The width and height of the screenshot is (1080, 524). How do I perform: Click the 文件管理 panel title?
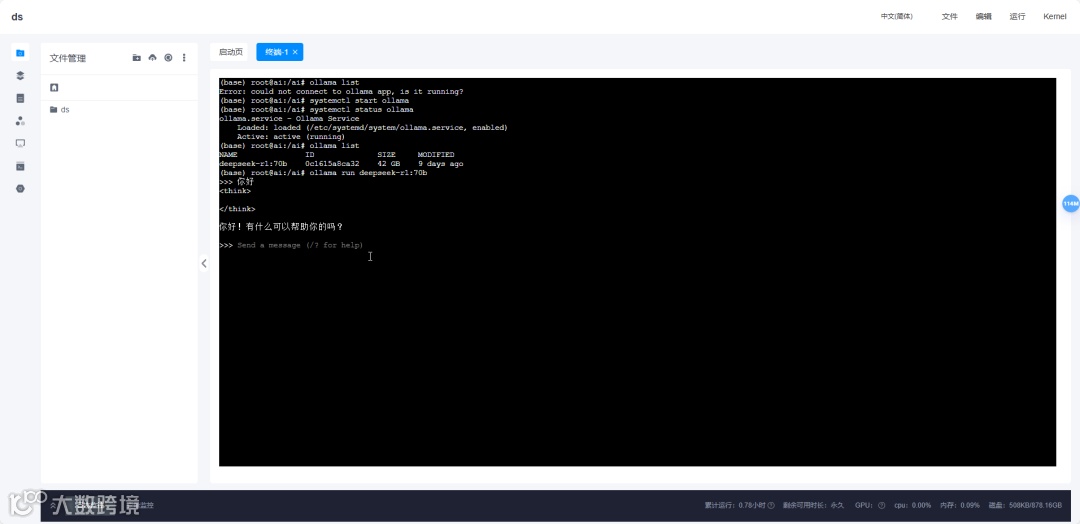[x=68, y=59]
